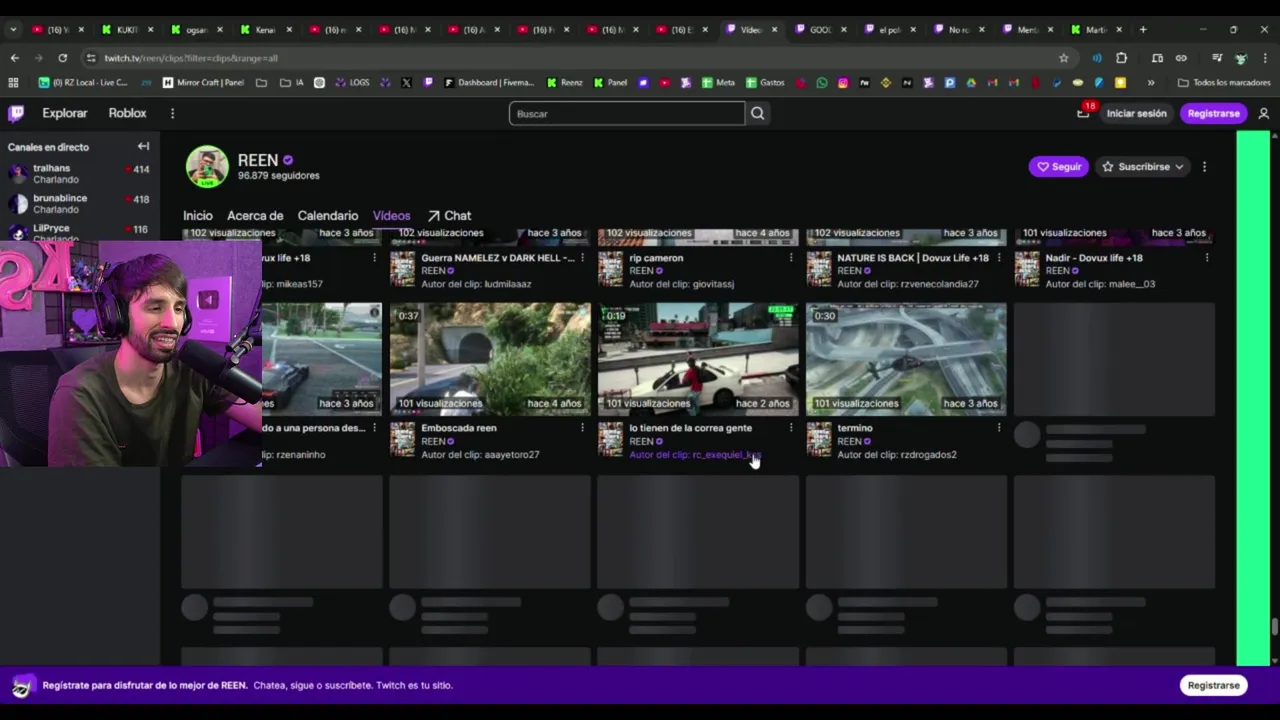Open Mirror Craft | Panel bookmark
Image resolution: width=1280 pixels, height=720 pixels.
tap(203, 82)
